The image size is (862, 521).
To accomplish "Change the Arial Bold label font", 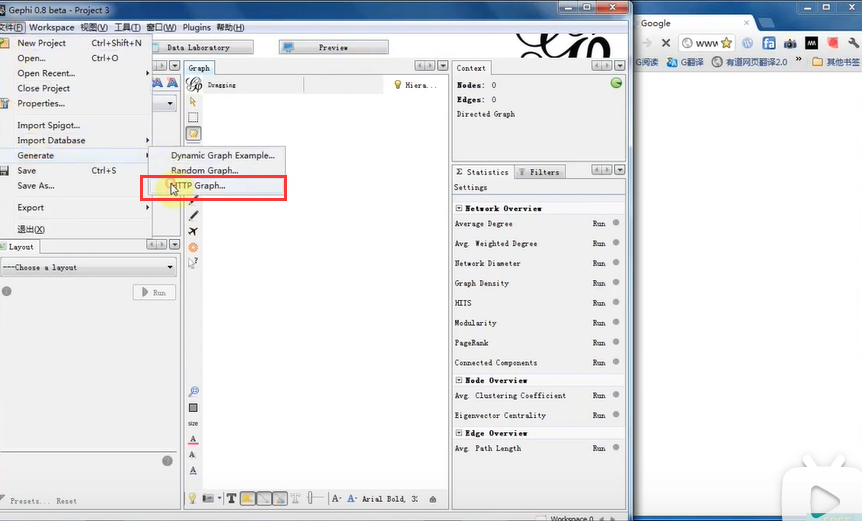I will pos(390,499).
